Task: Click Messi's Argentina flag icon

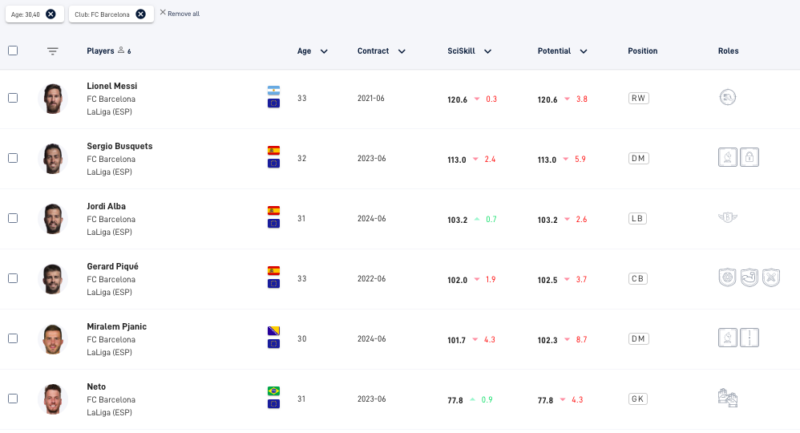Action: pos(273,91)
